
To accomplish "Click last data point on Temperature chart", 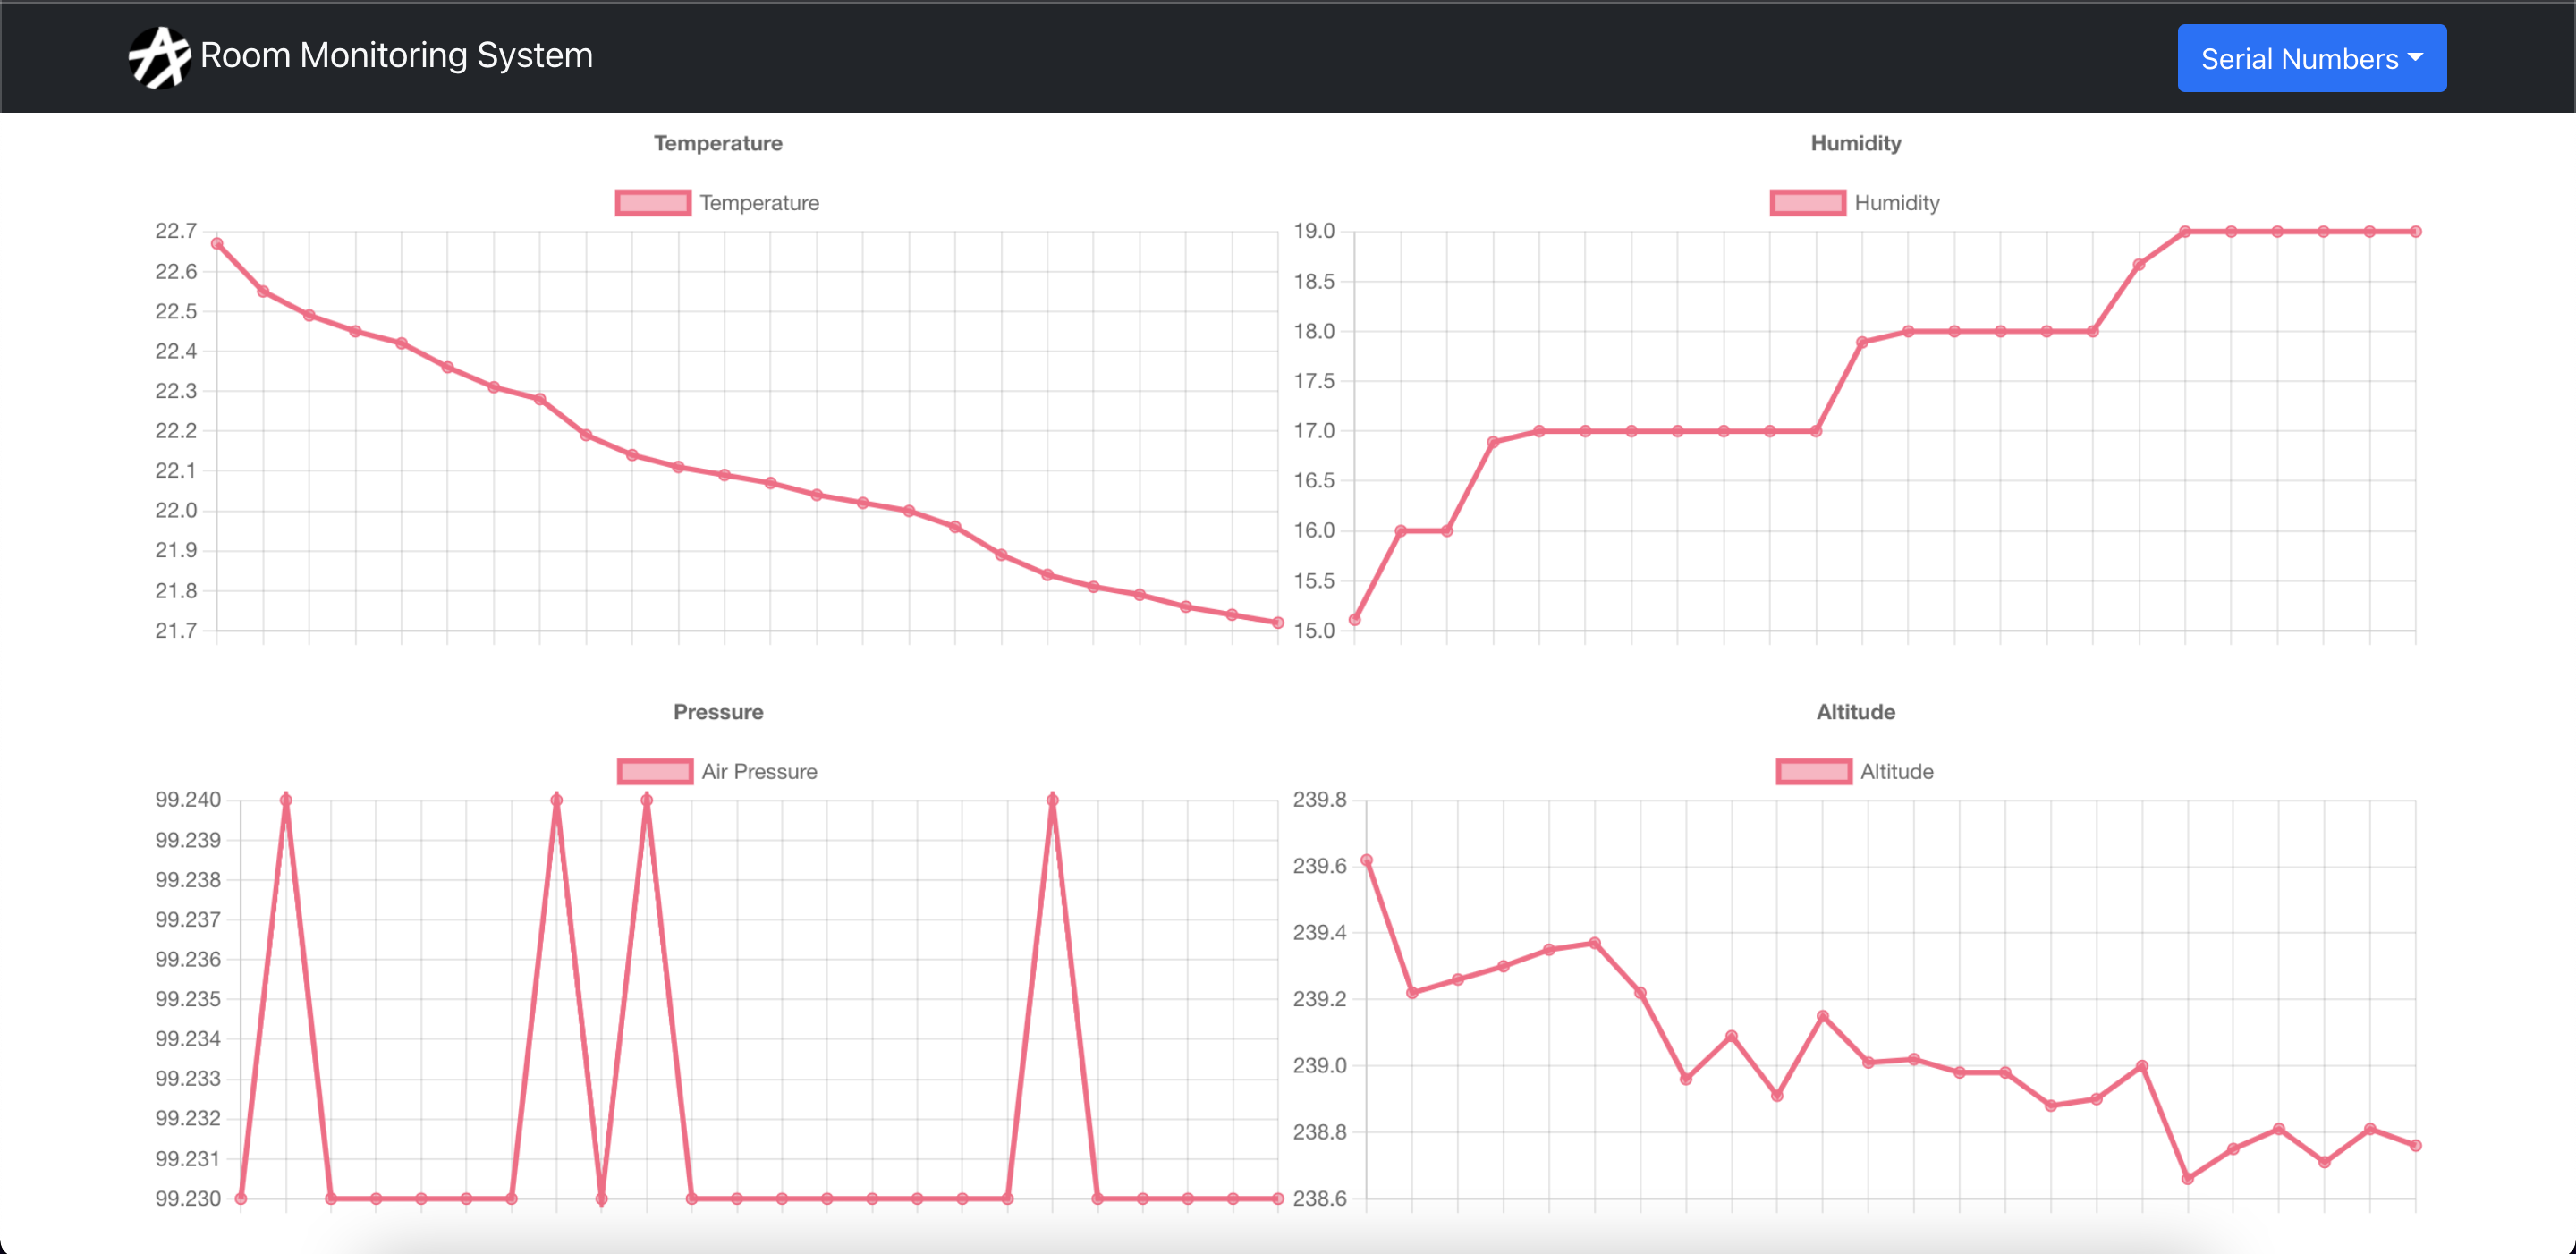I will click(x=1277, y=623).
